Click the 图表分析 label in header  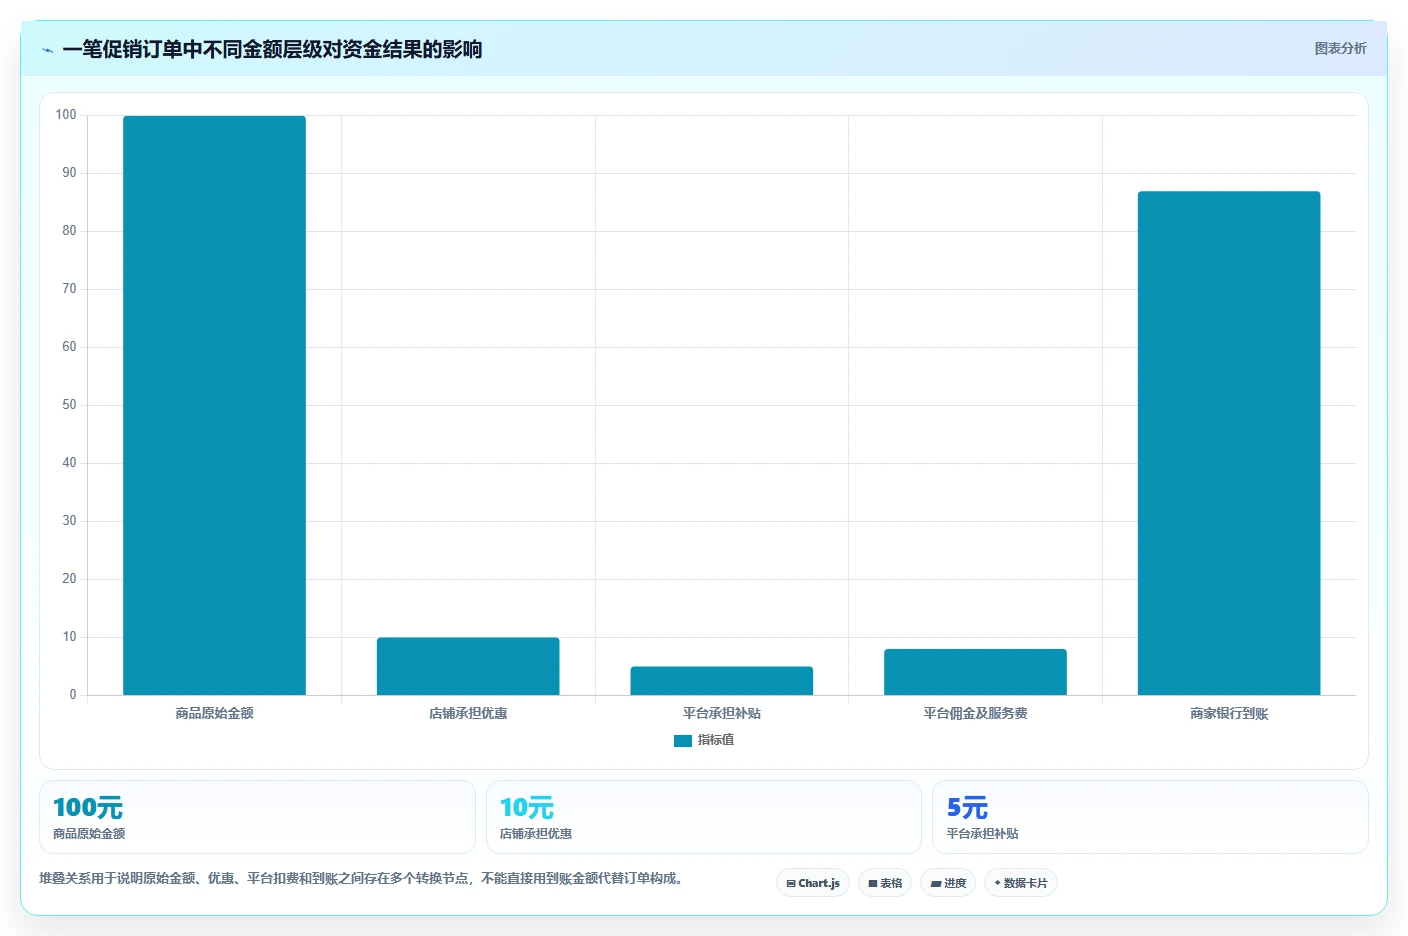pyautogui.click(x=1340, y=48)
